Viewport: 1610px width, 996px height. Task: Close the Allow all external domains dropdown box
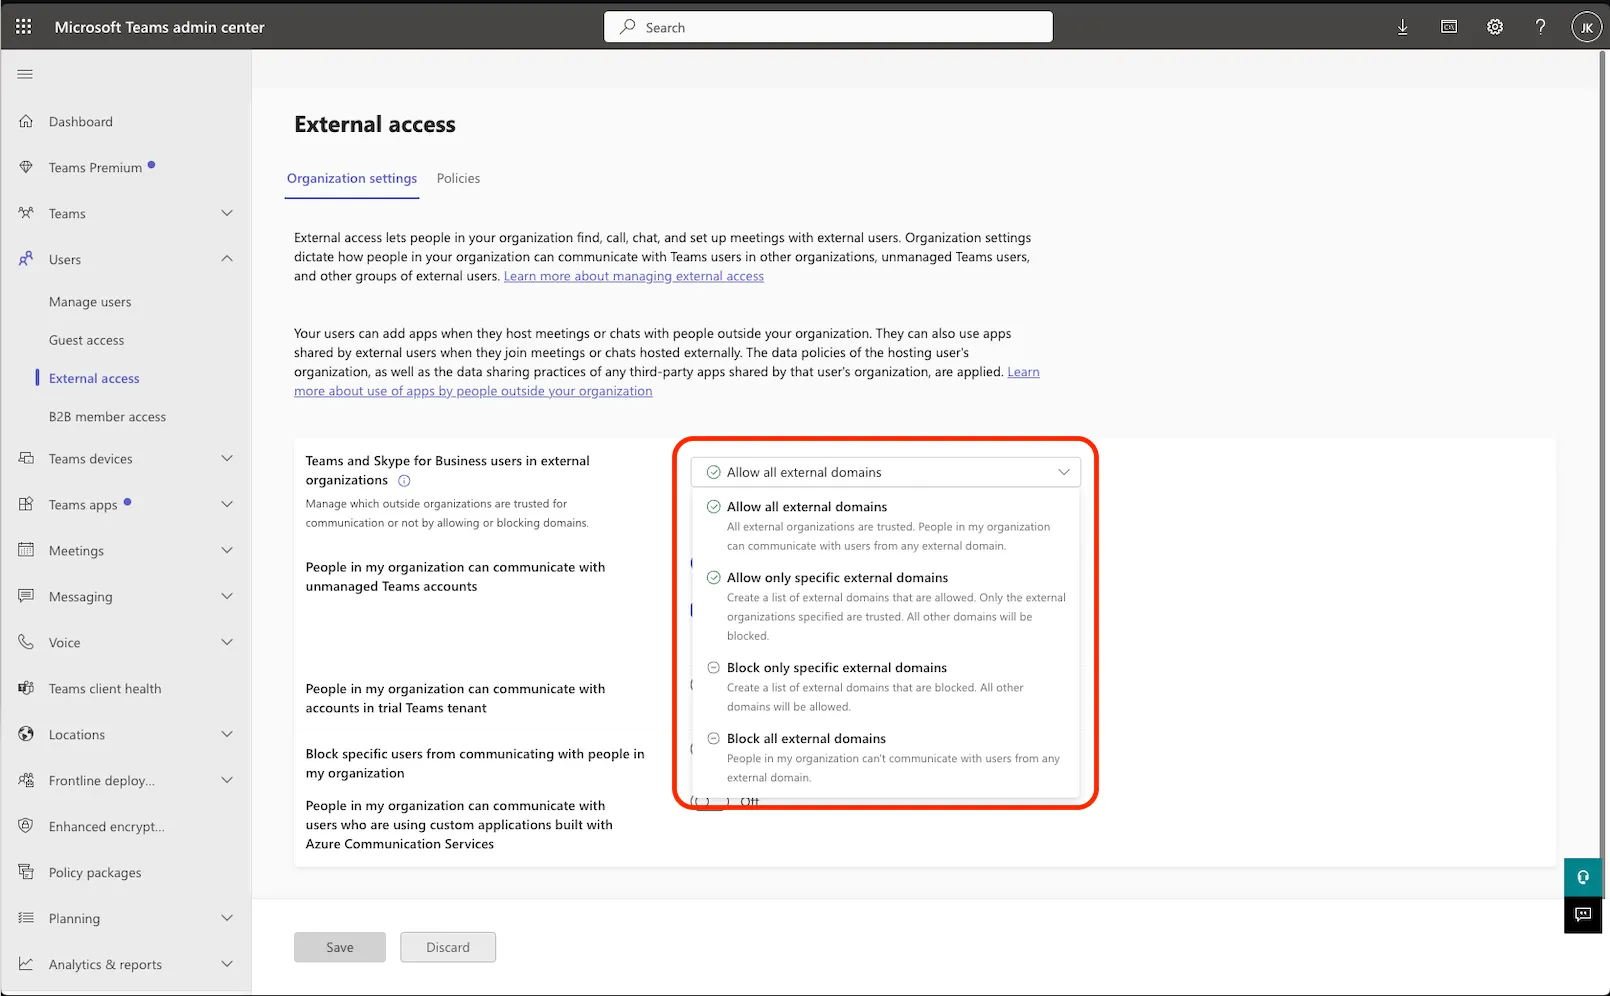pyautogui.click(x=885, y=472)
